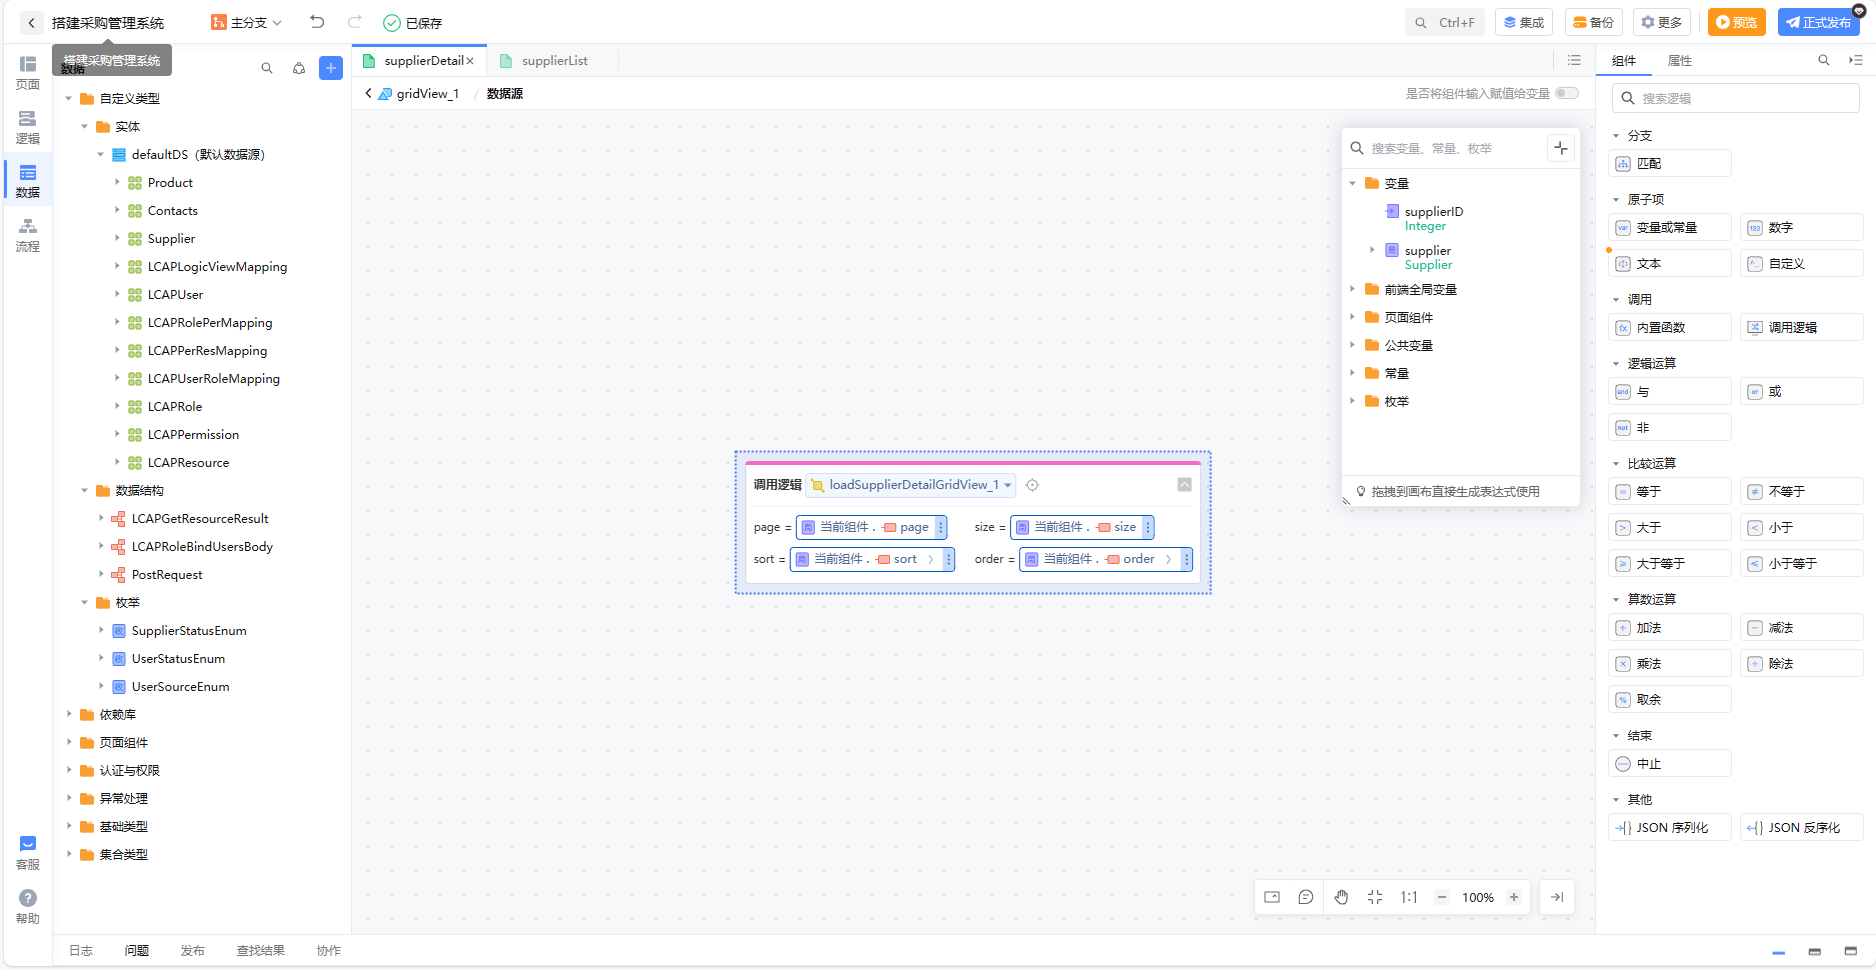Close the supplierDetail tab

point(470,61)
